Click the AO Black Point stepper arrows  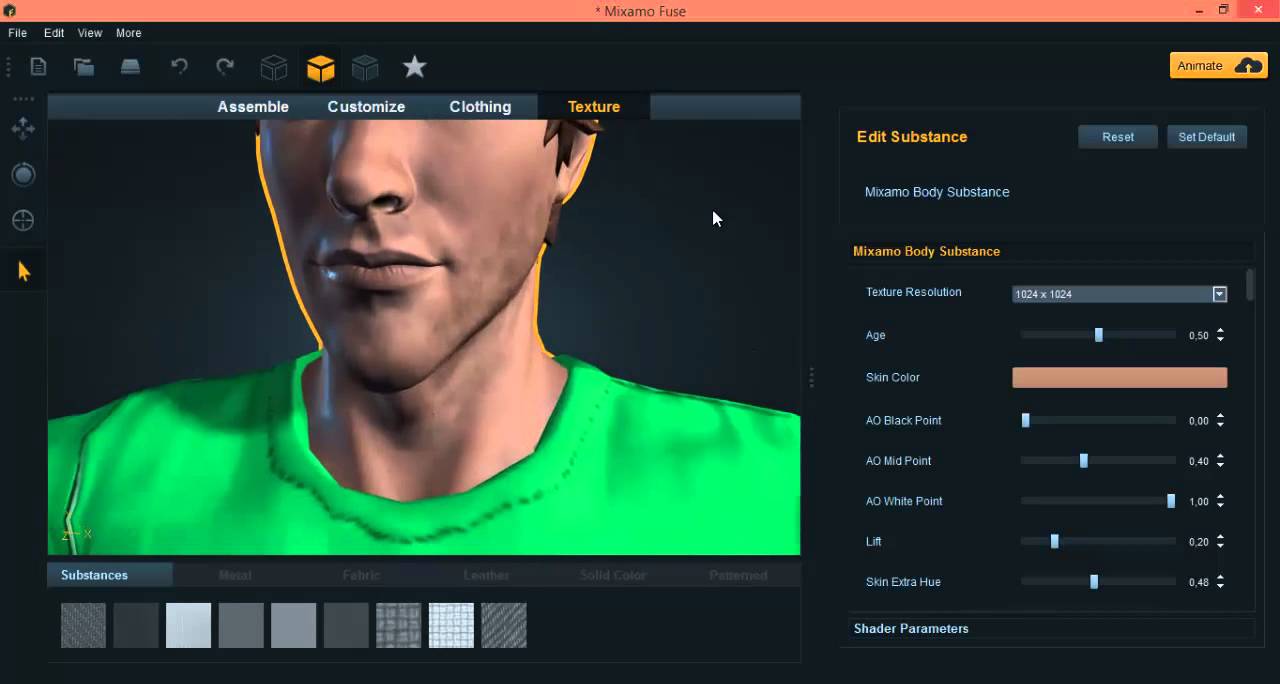click(1220, 420)
